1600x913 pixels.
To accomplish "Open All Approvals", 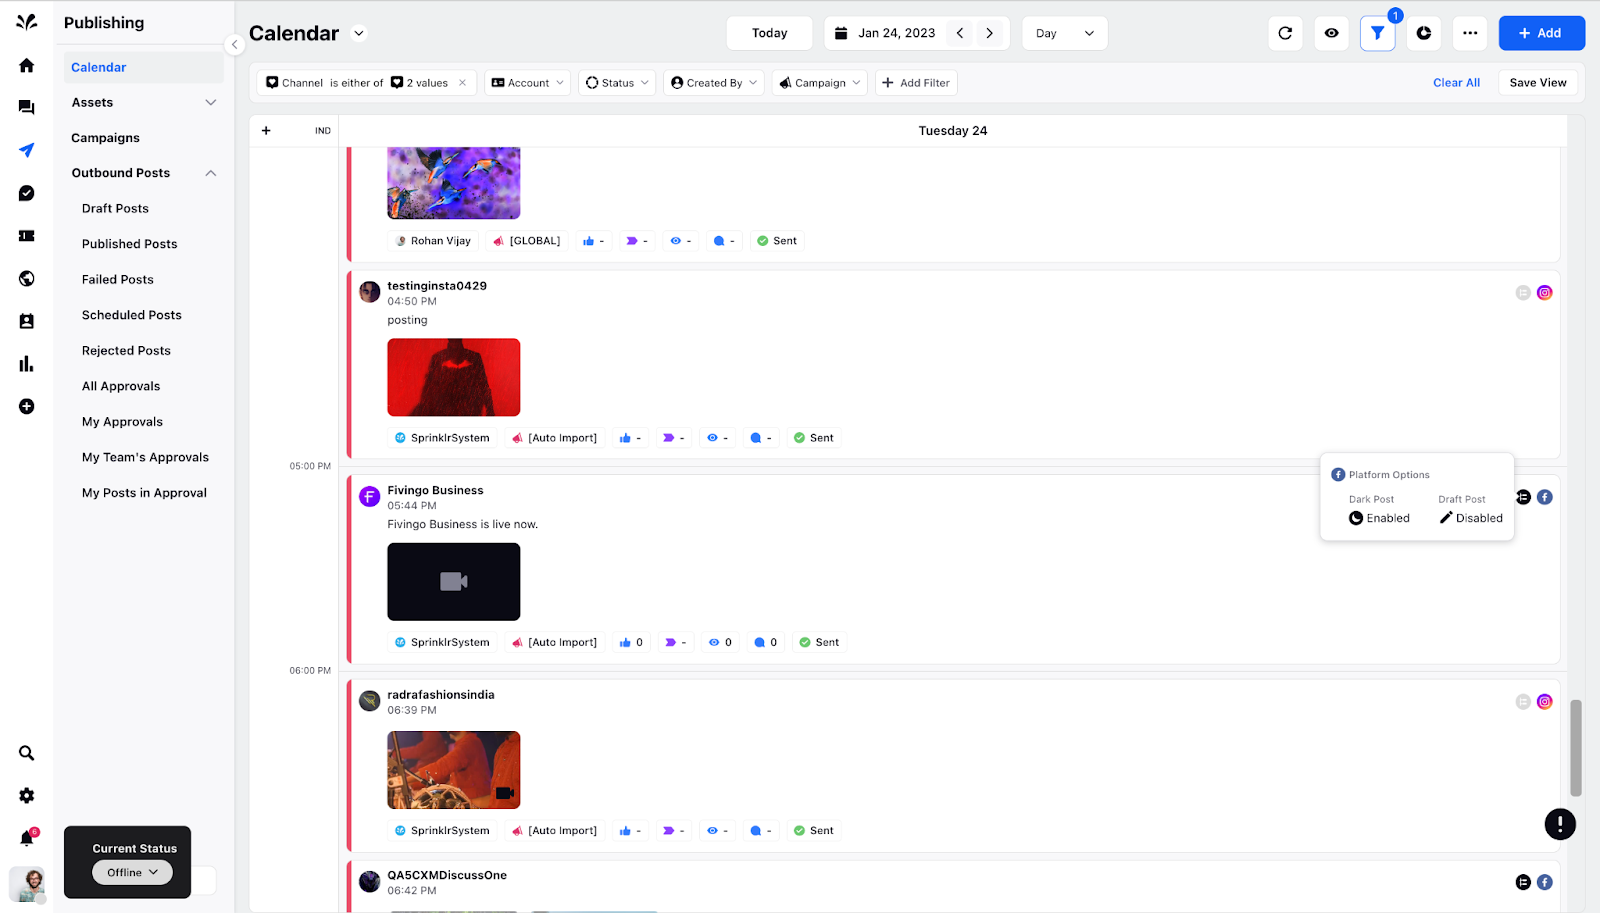I will pos(121,386).
